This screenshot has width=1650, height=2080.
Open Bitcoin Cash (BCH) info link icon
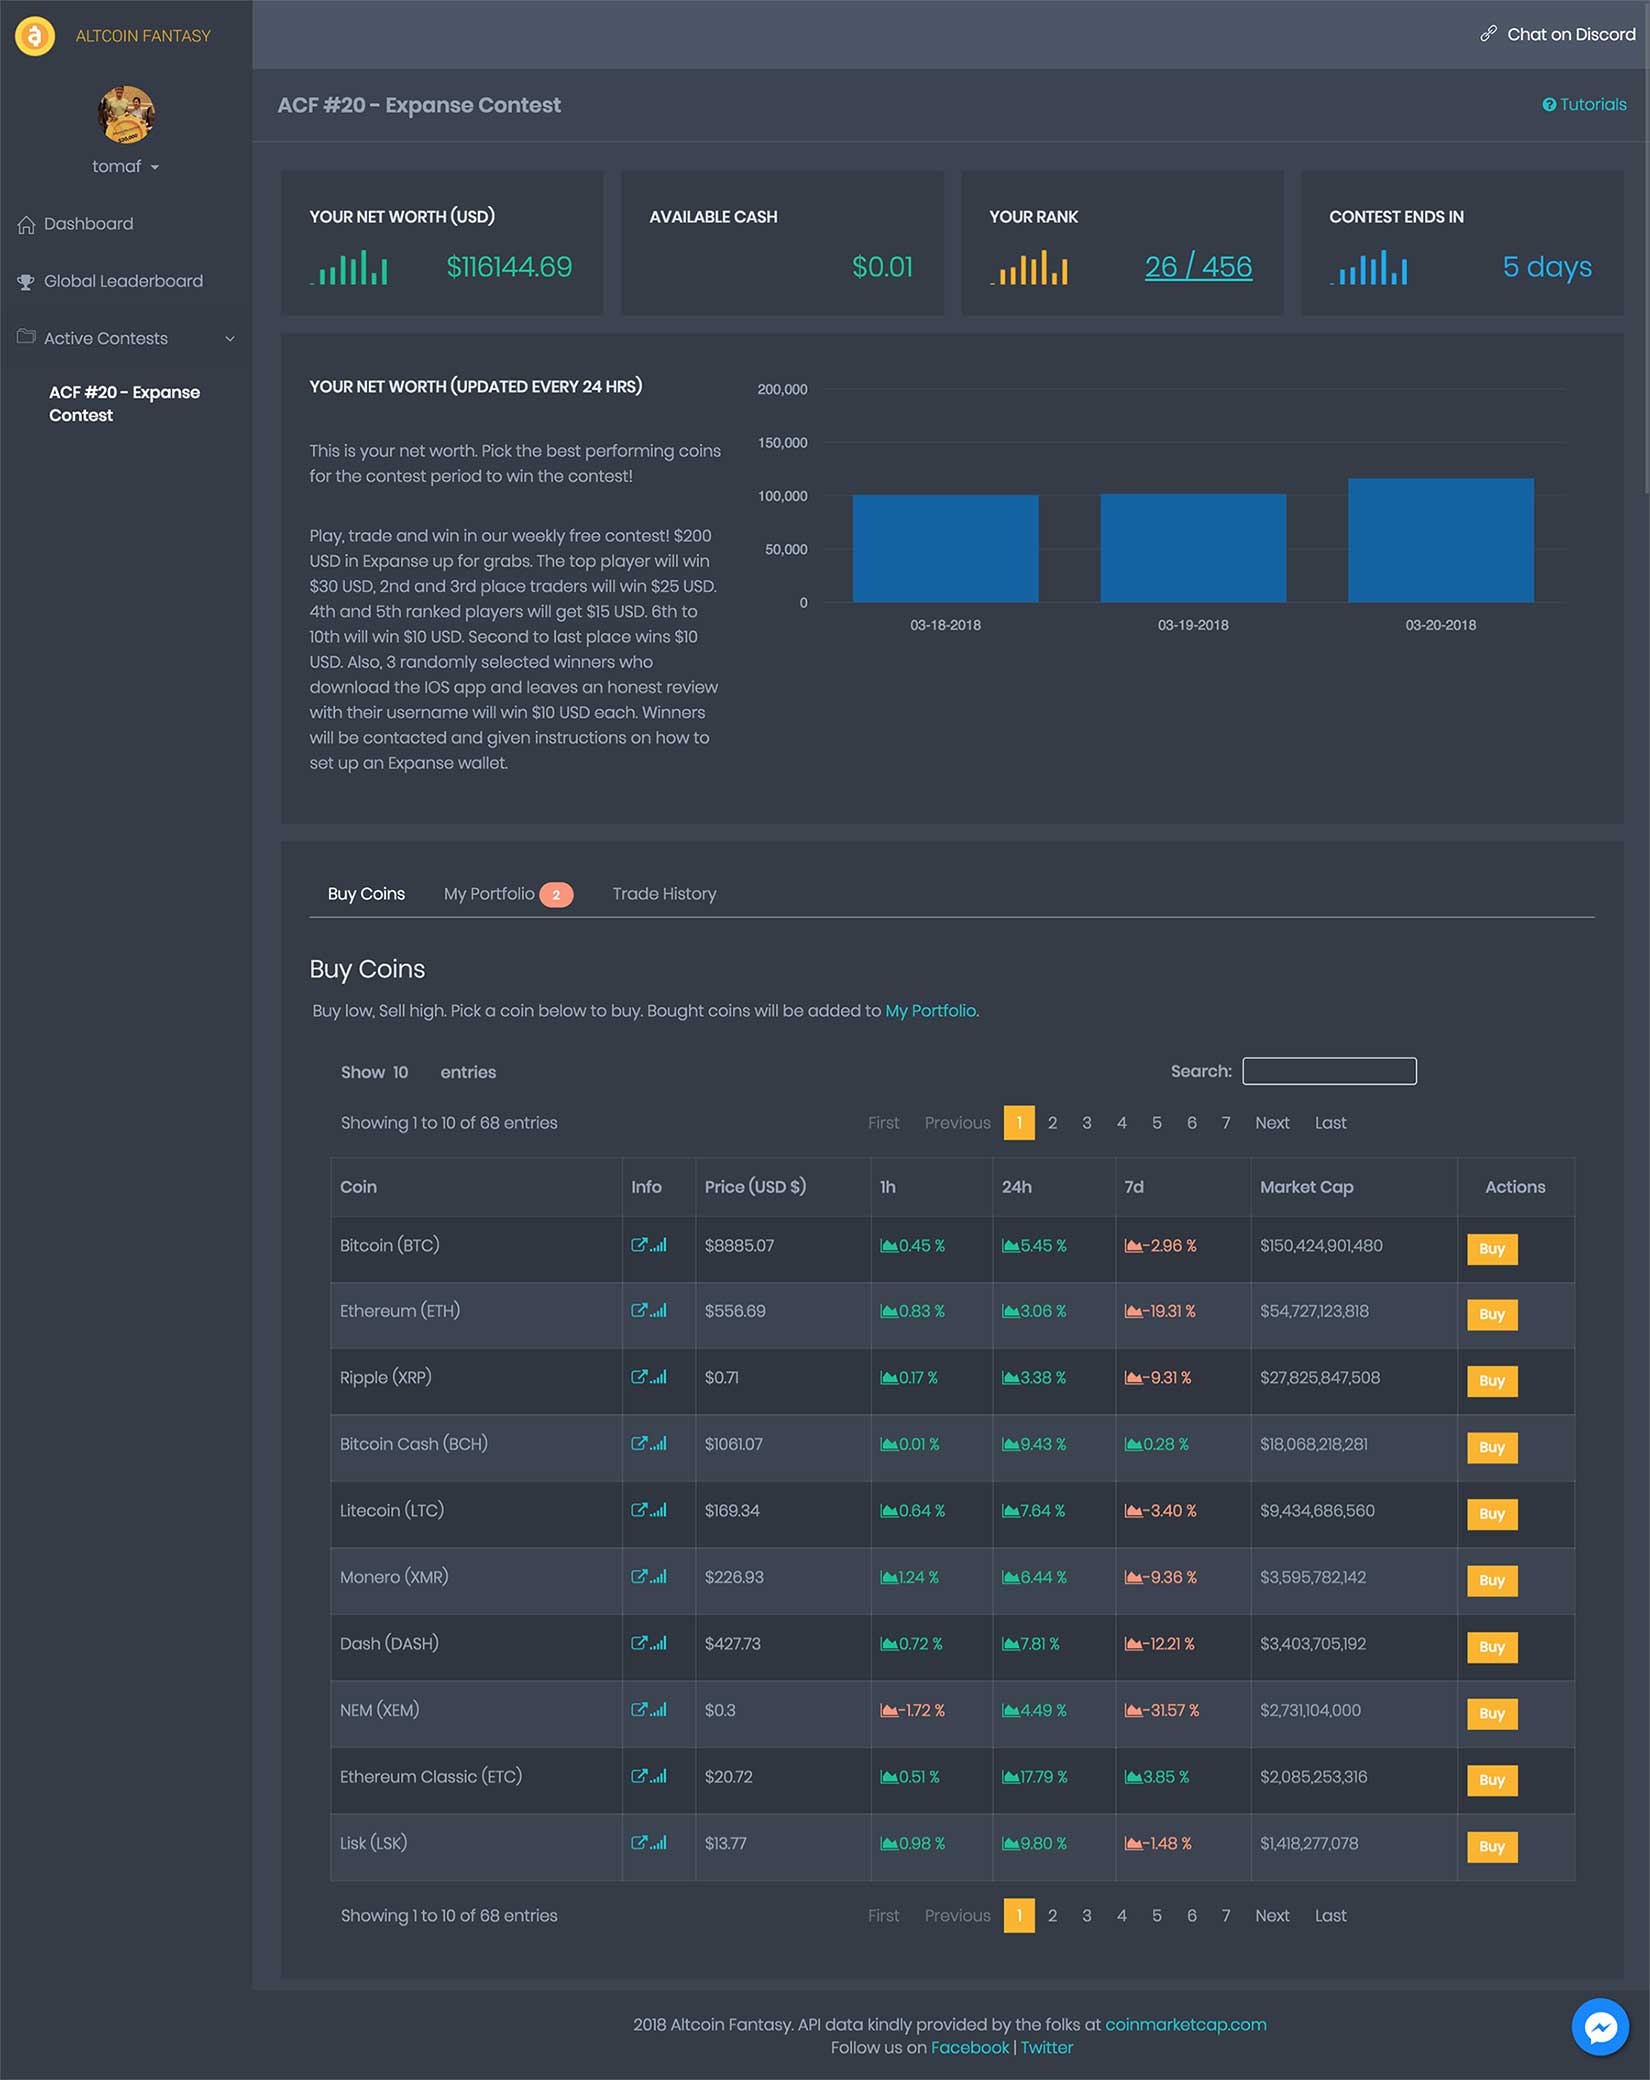[639, 1444]
